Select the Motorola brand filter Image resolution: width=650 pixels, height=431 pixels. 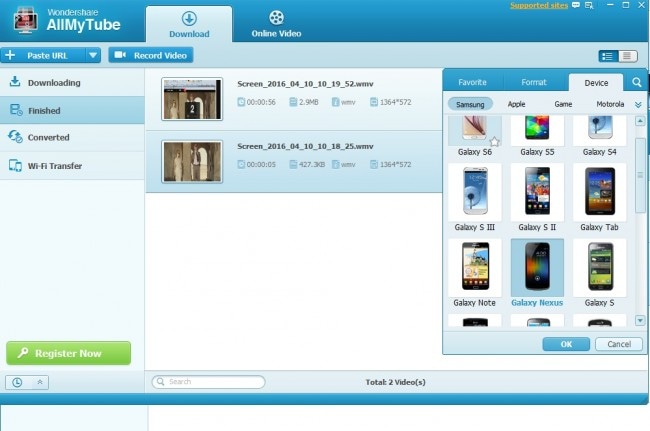click(x=610, y=104)
